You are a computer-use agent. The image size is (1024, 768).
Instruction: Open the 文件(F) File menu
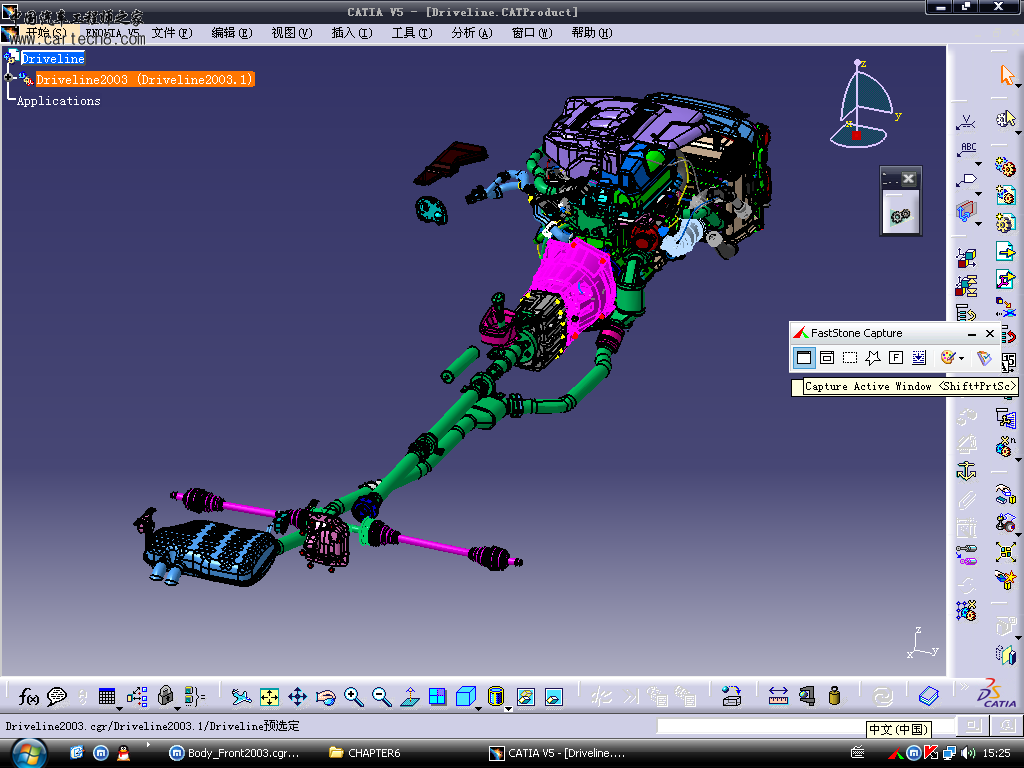[x=172, y=33]
